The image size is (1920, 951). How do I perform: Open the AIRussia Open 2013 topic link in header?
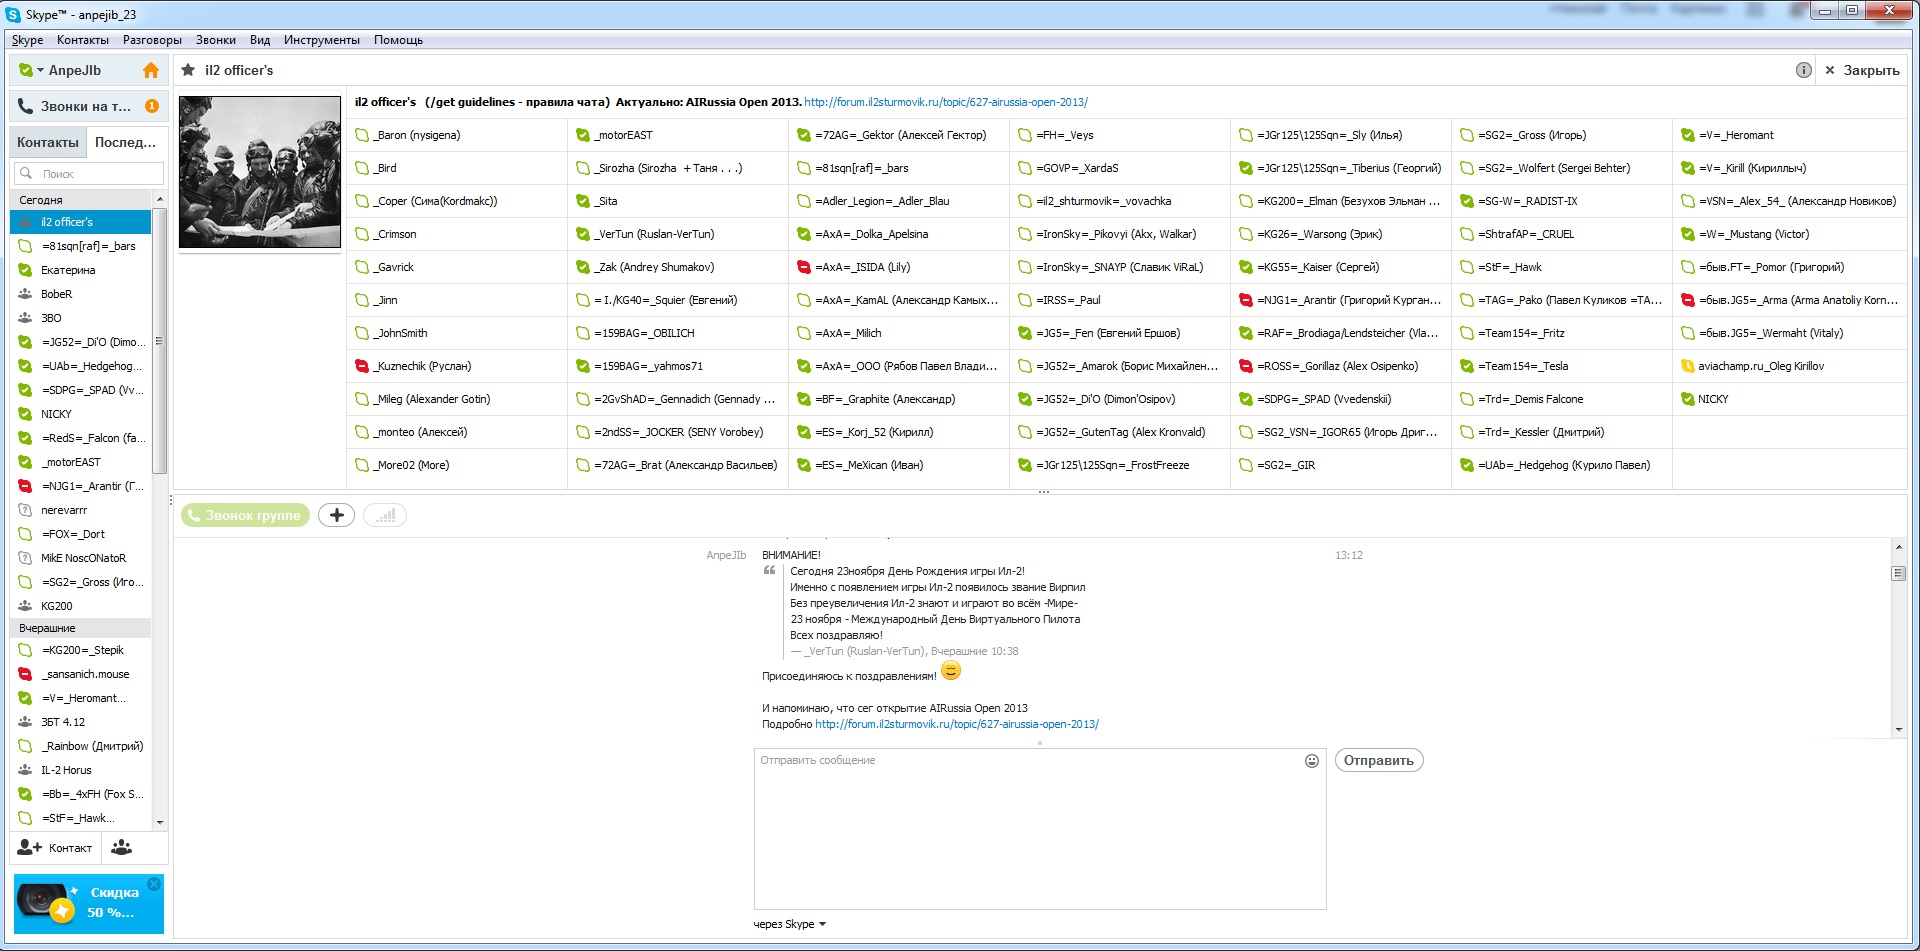946,102
